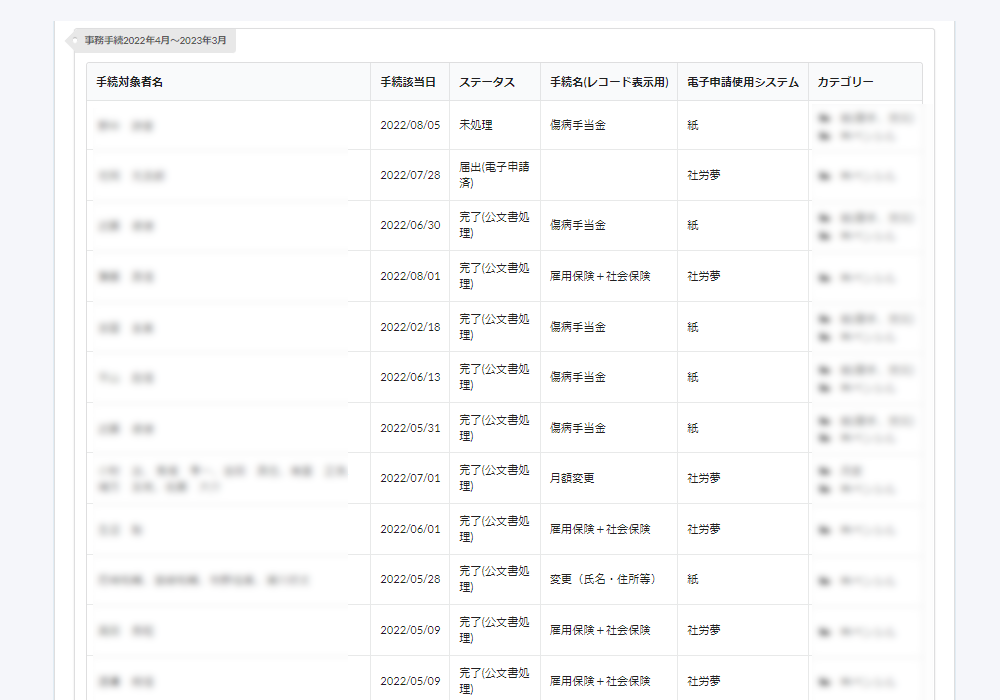The height and width of the screenshot is (700, 1000).
Task: Click 傷病手当金 in the 2022/06/13 row
Action: pyautogui.click(x=578, y=377)
